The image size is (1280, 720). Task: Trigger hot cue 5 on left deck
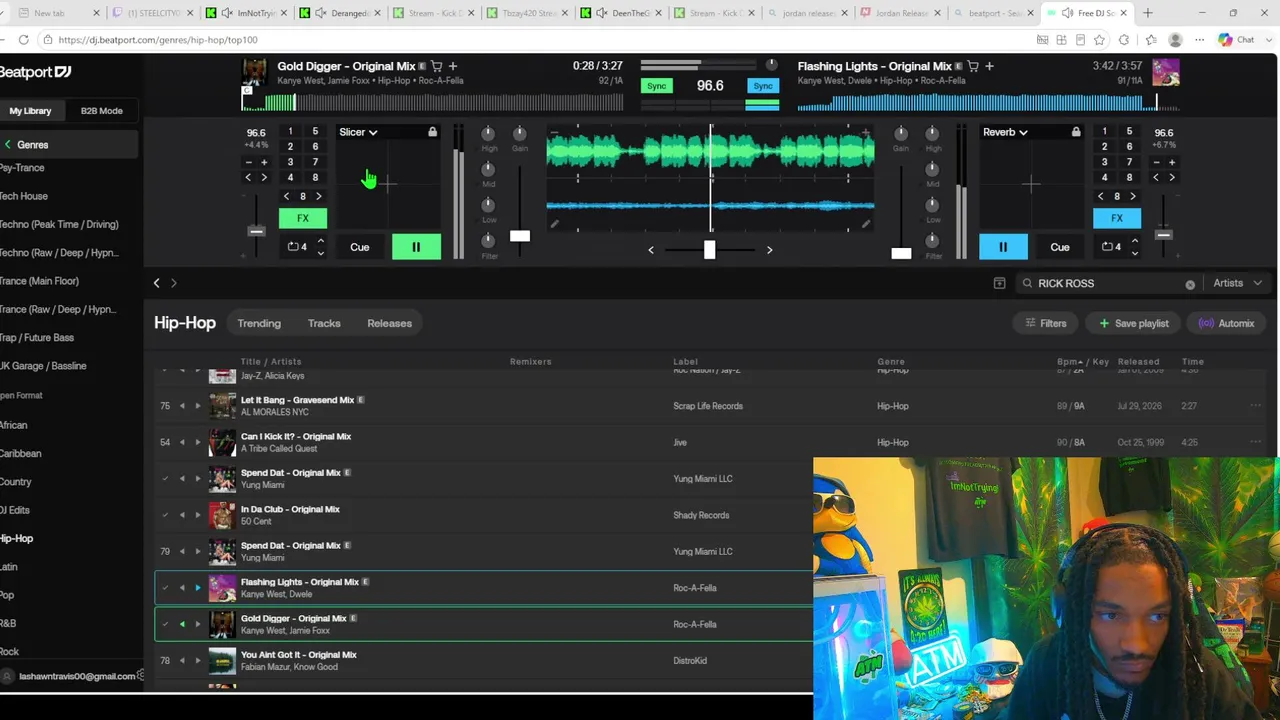(315, 131)
